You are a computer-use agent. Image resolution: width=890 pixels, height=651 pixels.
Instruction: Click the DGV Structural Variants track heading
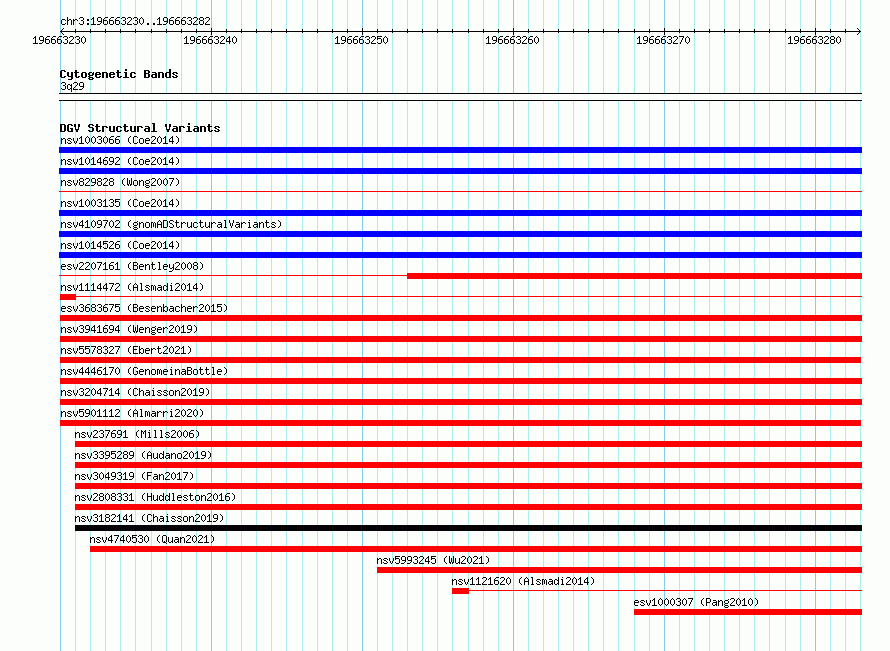140,128
